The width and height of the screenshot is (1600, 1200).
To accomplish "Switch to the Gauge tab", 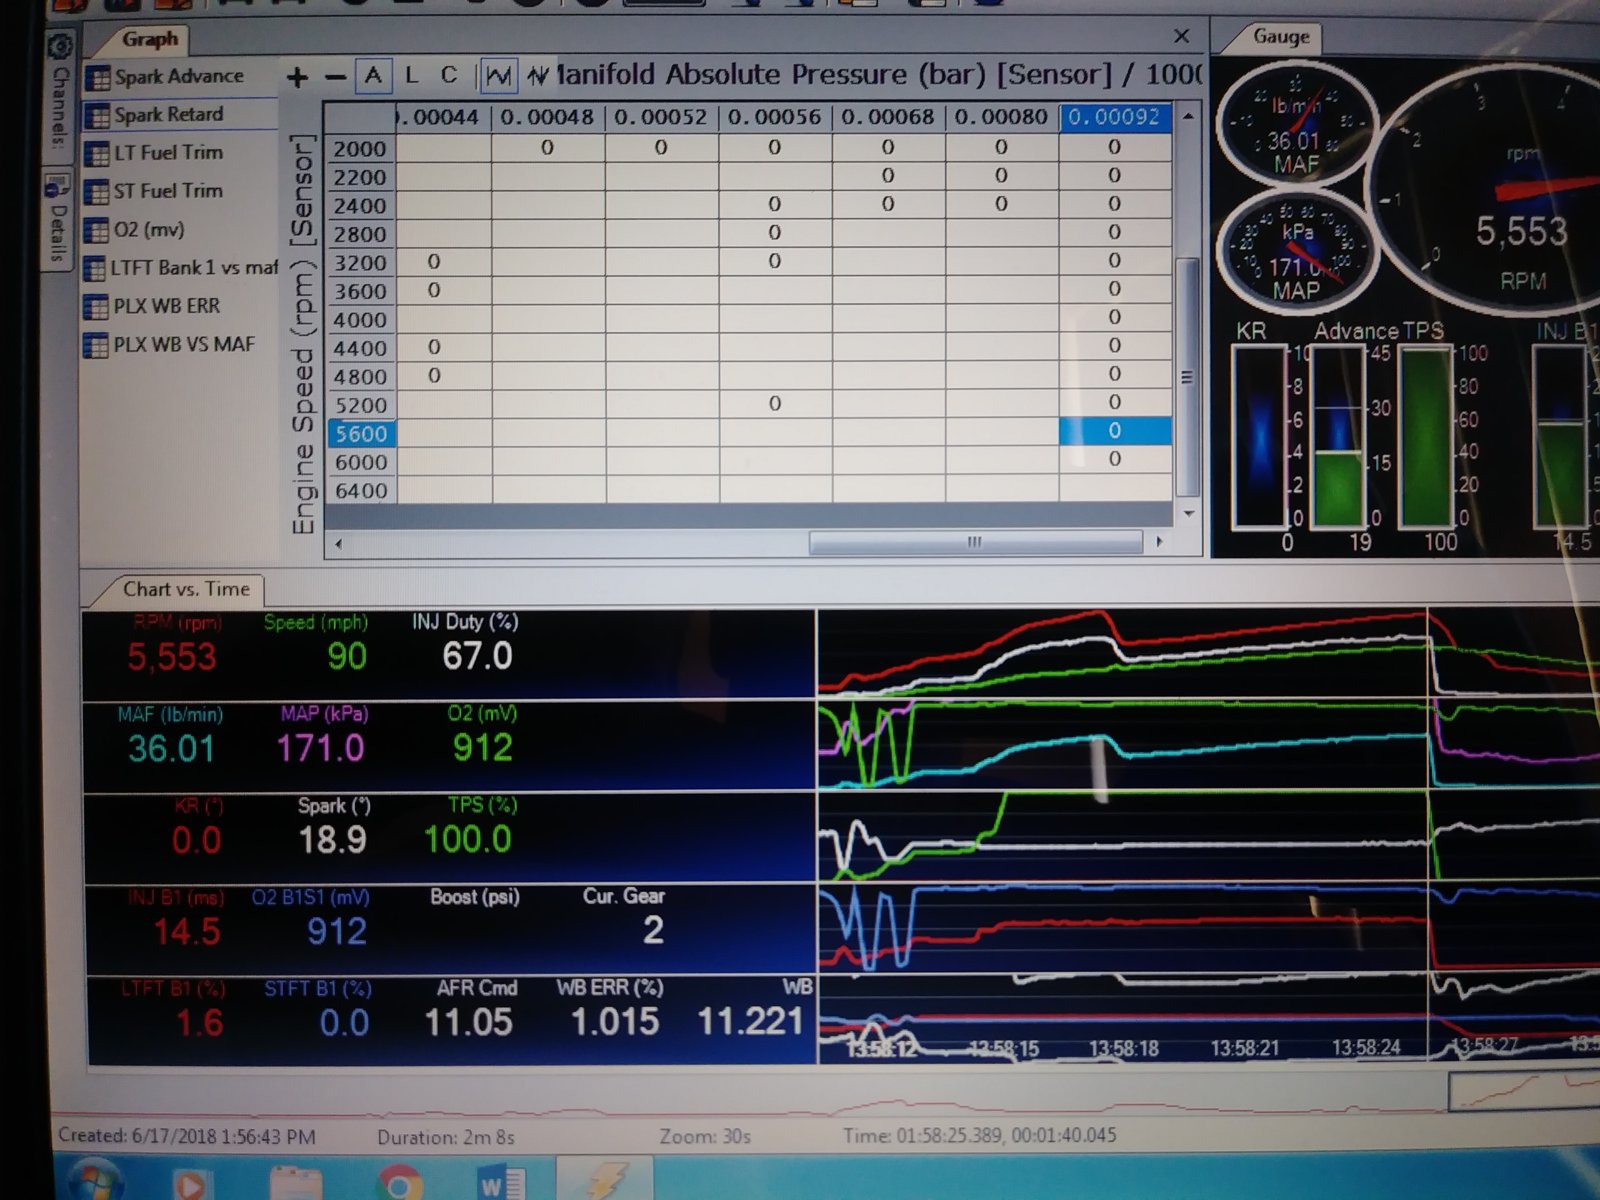I will (1281, 37).
